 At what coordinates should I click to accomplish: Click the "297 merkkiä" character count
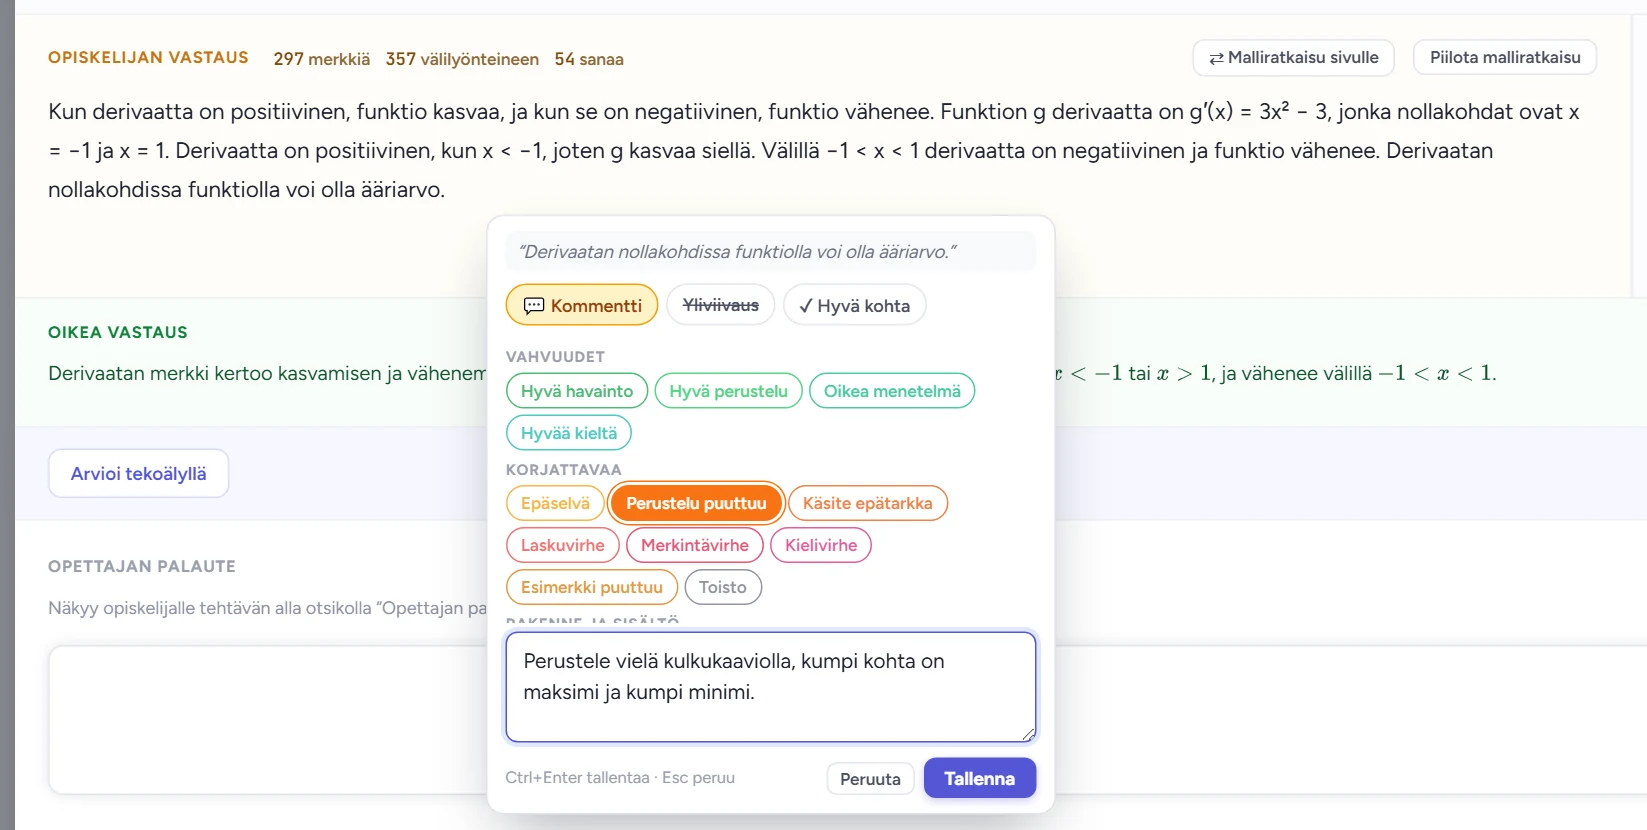(322, 59)
